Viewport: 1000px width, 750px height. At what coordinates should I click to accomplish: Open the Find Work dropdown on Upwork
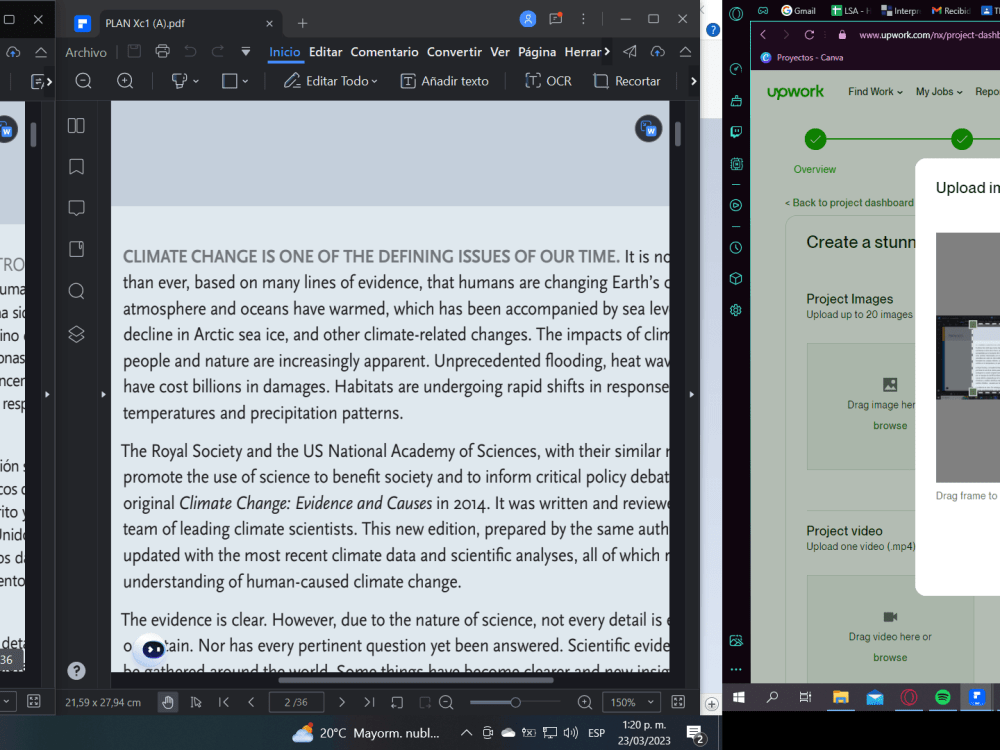click(x=875, y=92)
